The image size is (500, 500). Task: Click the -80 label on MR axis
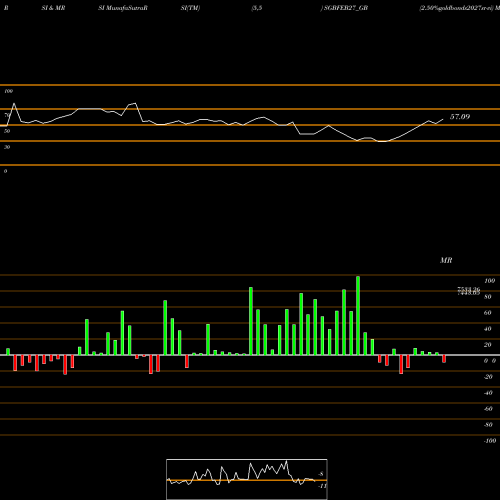coord(488,425)
